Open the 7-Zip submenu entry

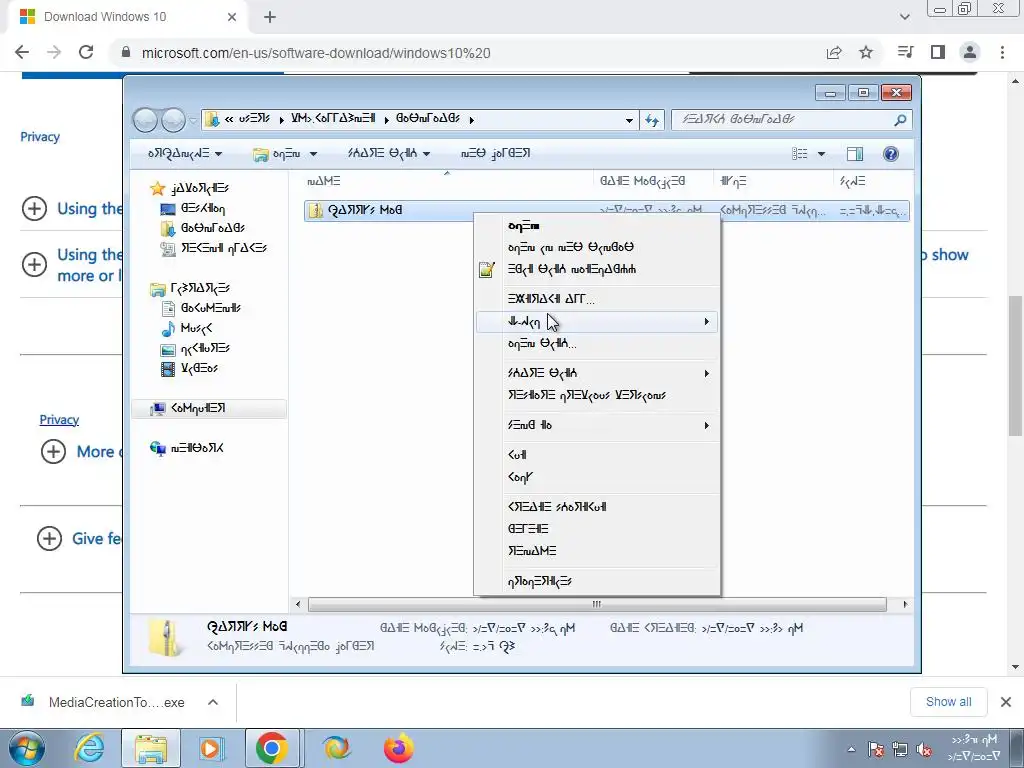[x=597, y=321]
